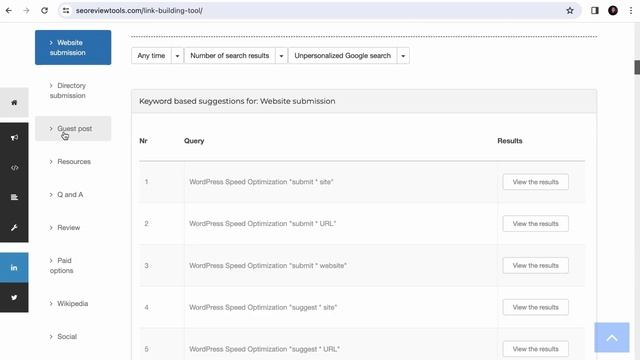Select the Guest post category
The width and height of the screenshot is (640, 360).
tap(73, 129)
